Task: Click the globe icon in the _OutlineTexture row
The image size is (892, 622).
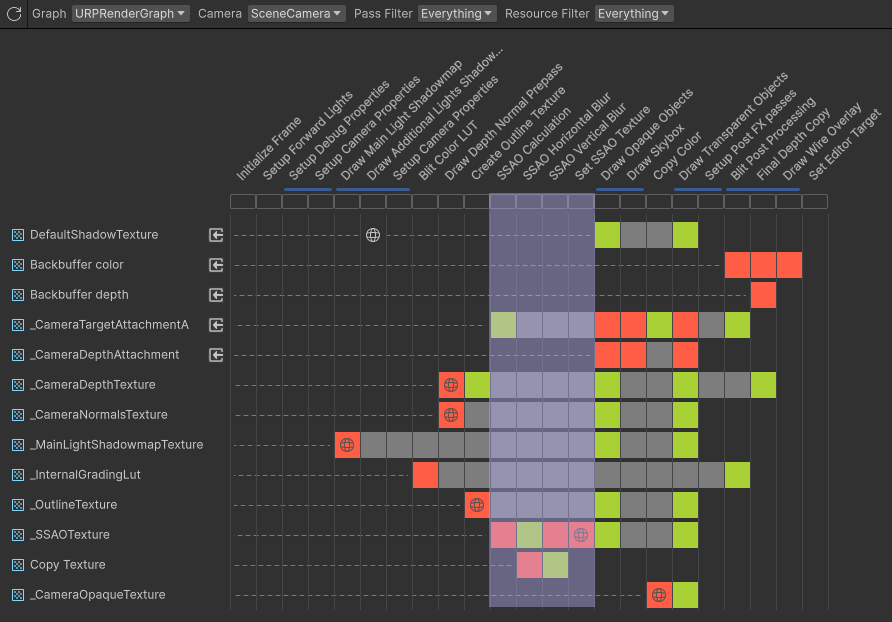Action: tap(477, 505)
